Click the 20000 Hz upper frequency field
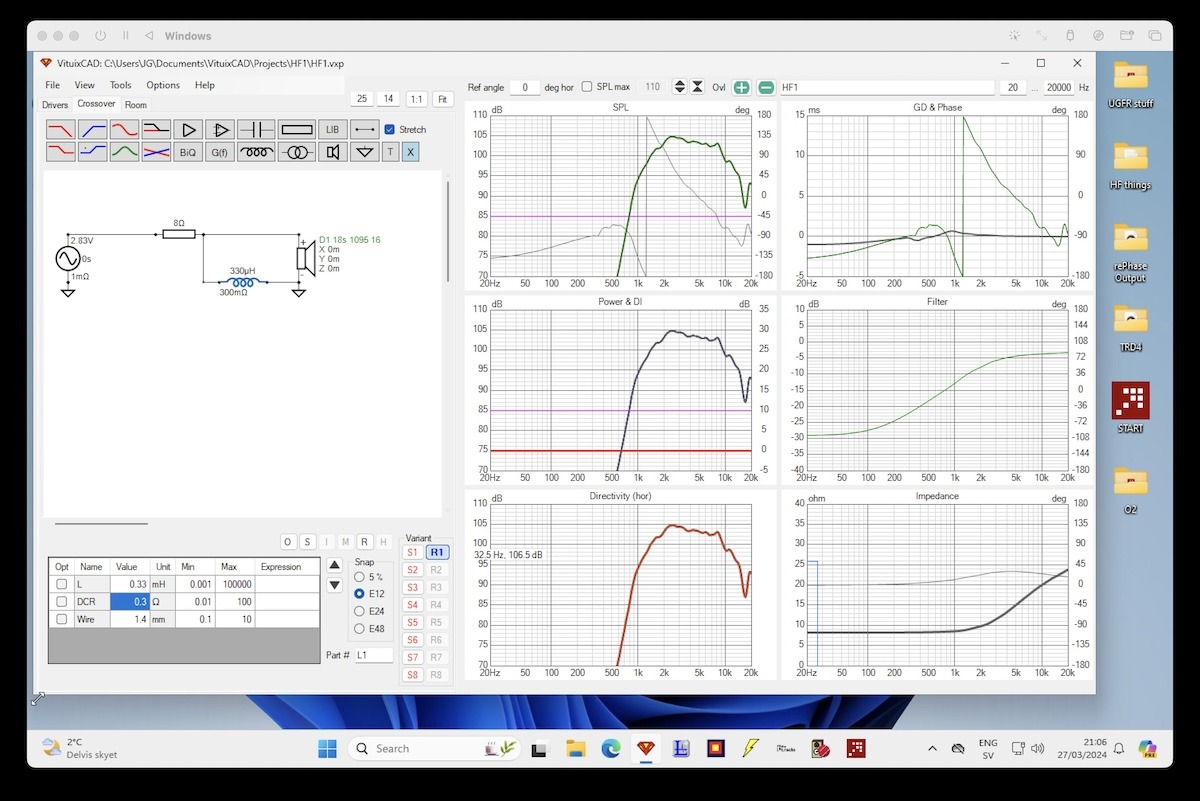Screen dimensions: 1200x801 (1058, 87)
